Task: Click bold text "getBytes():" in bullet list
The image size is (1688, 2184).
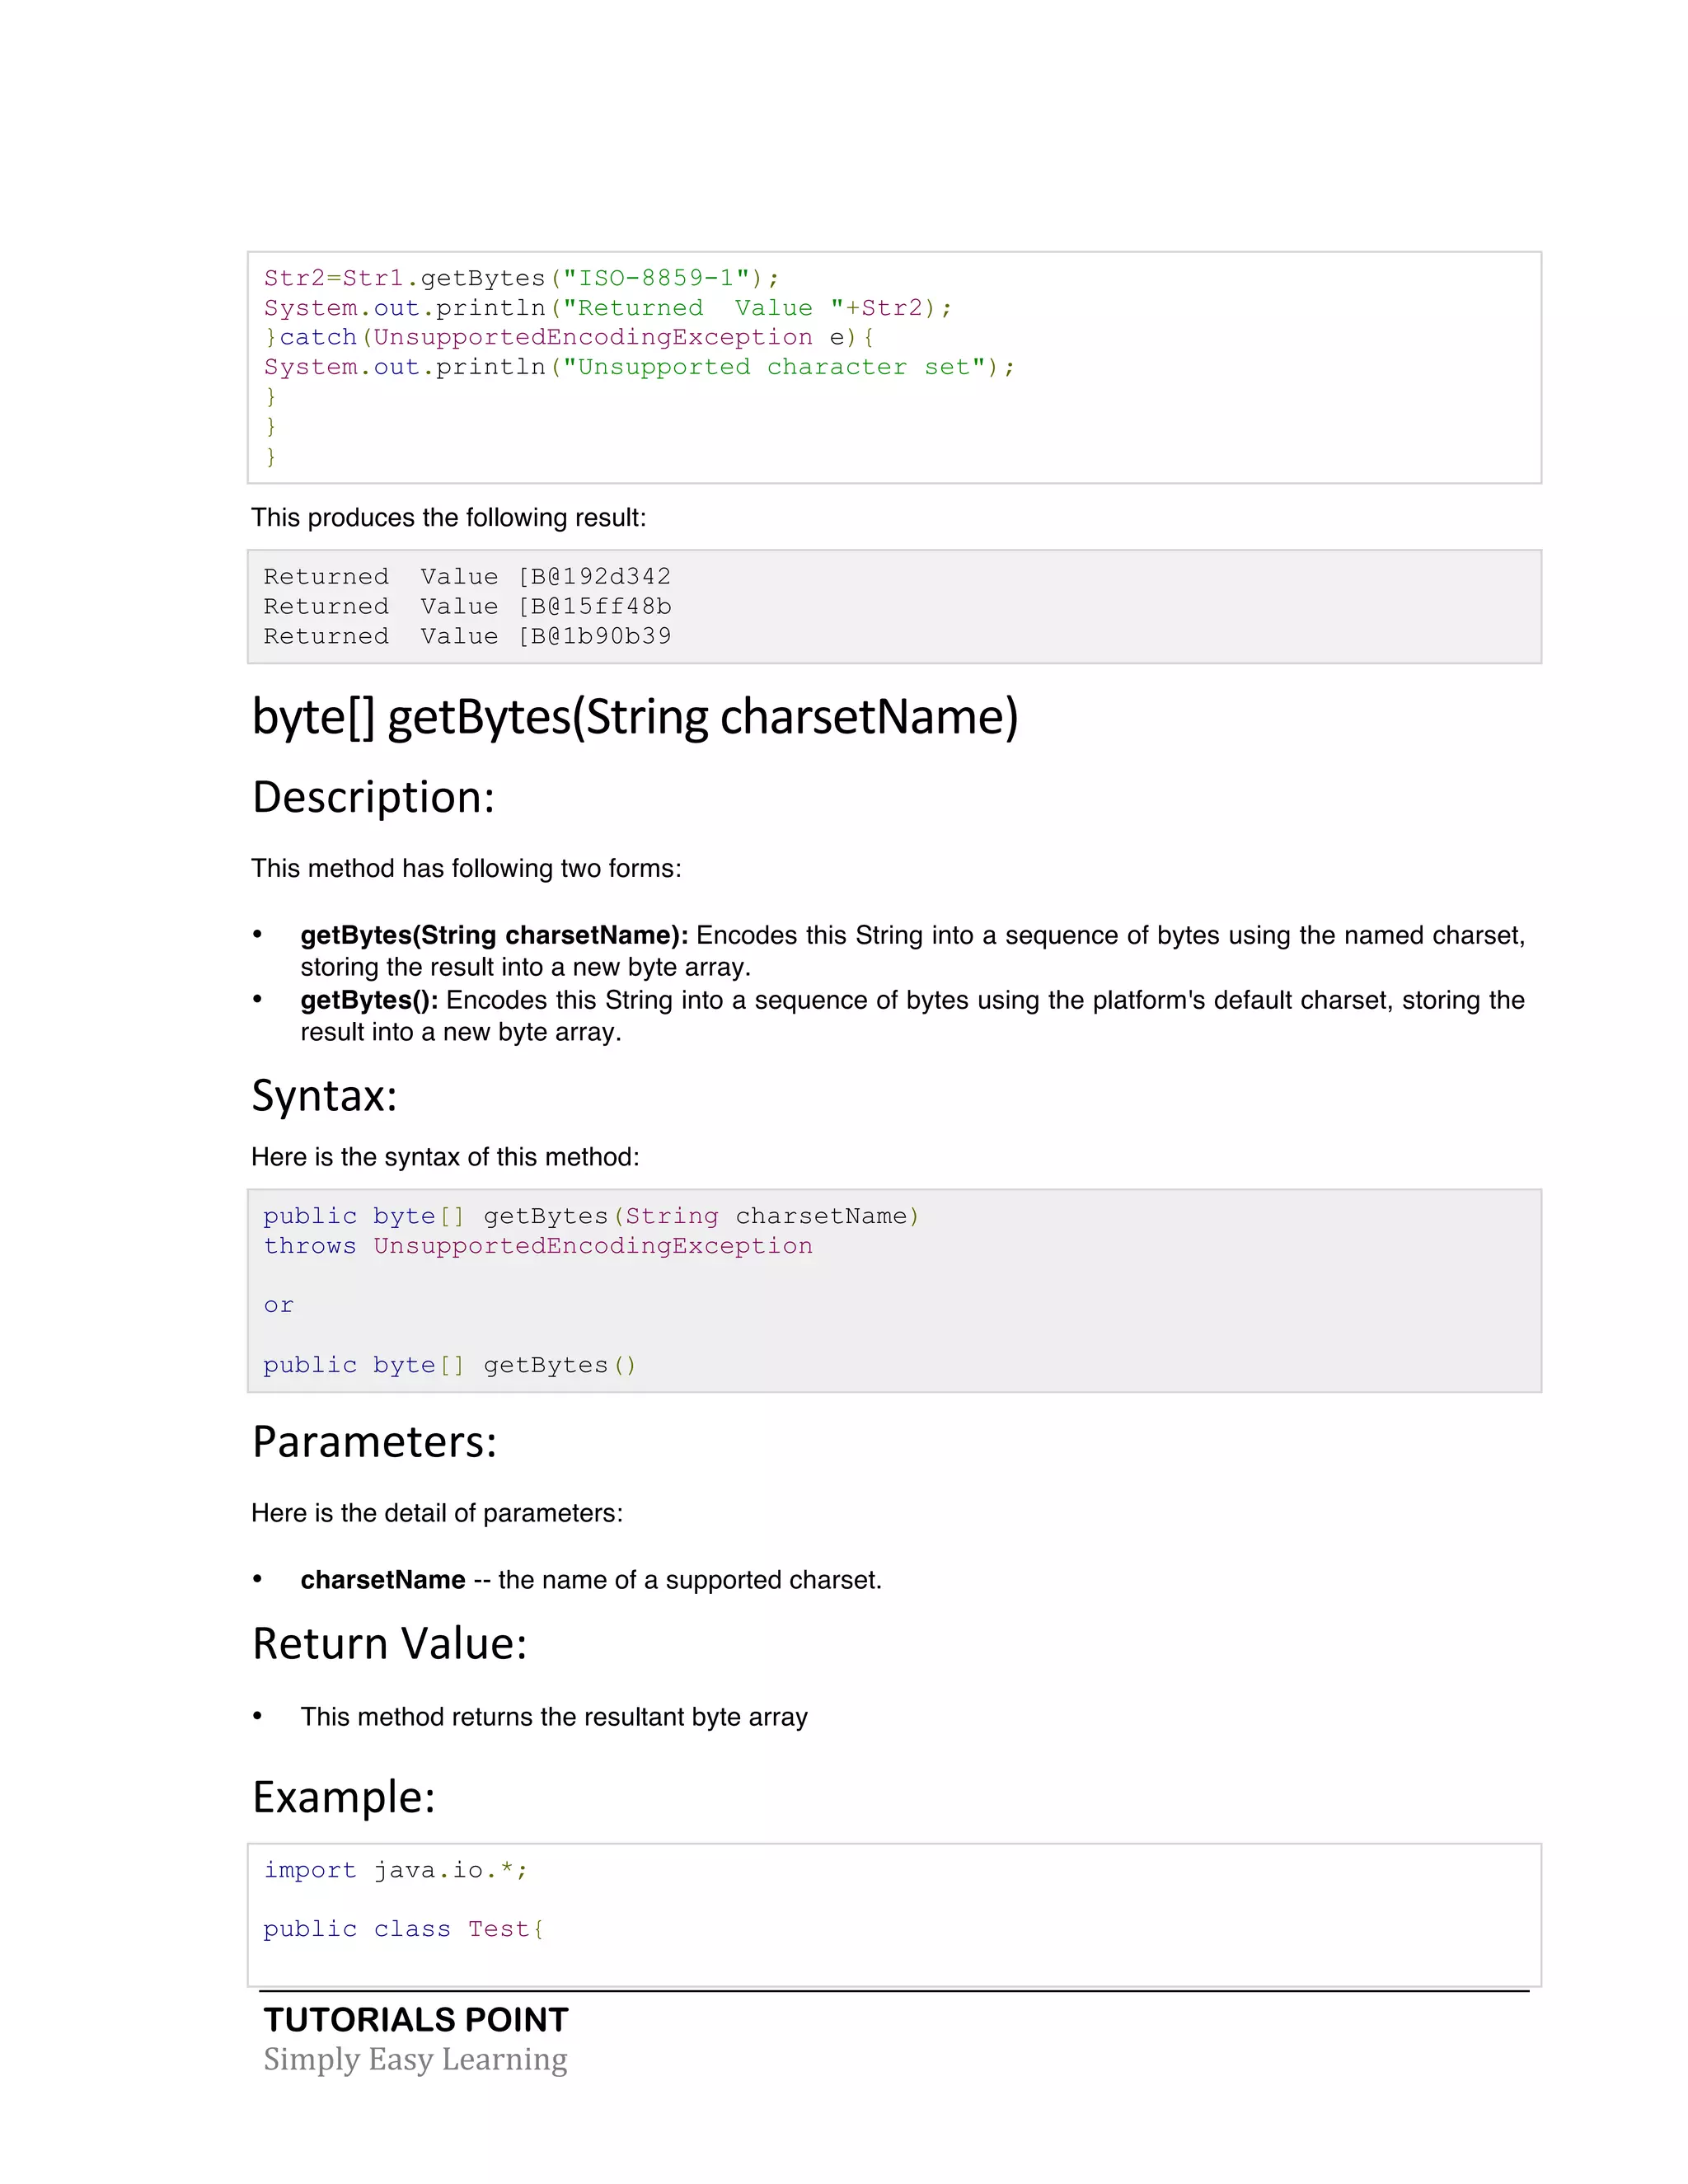Action: pyautogui.click(x=369, y=1001)
